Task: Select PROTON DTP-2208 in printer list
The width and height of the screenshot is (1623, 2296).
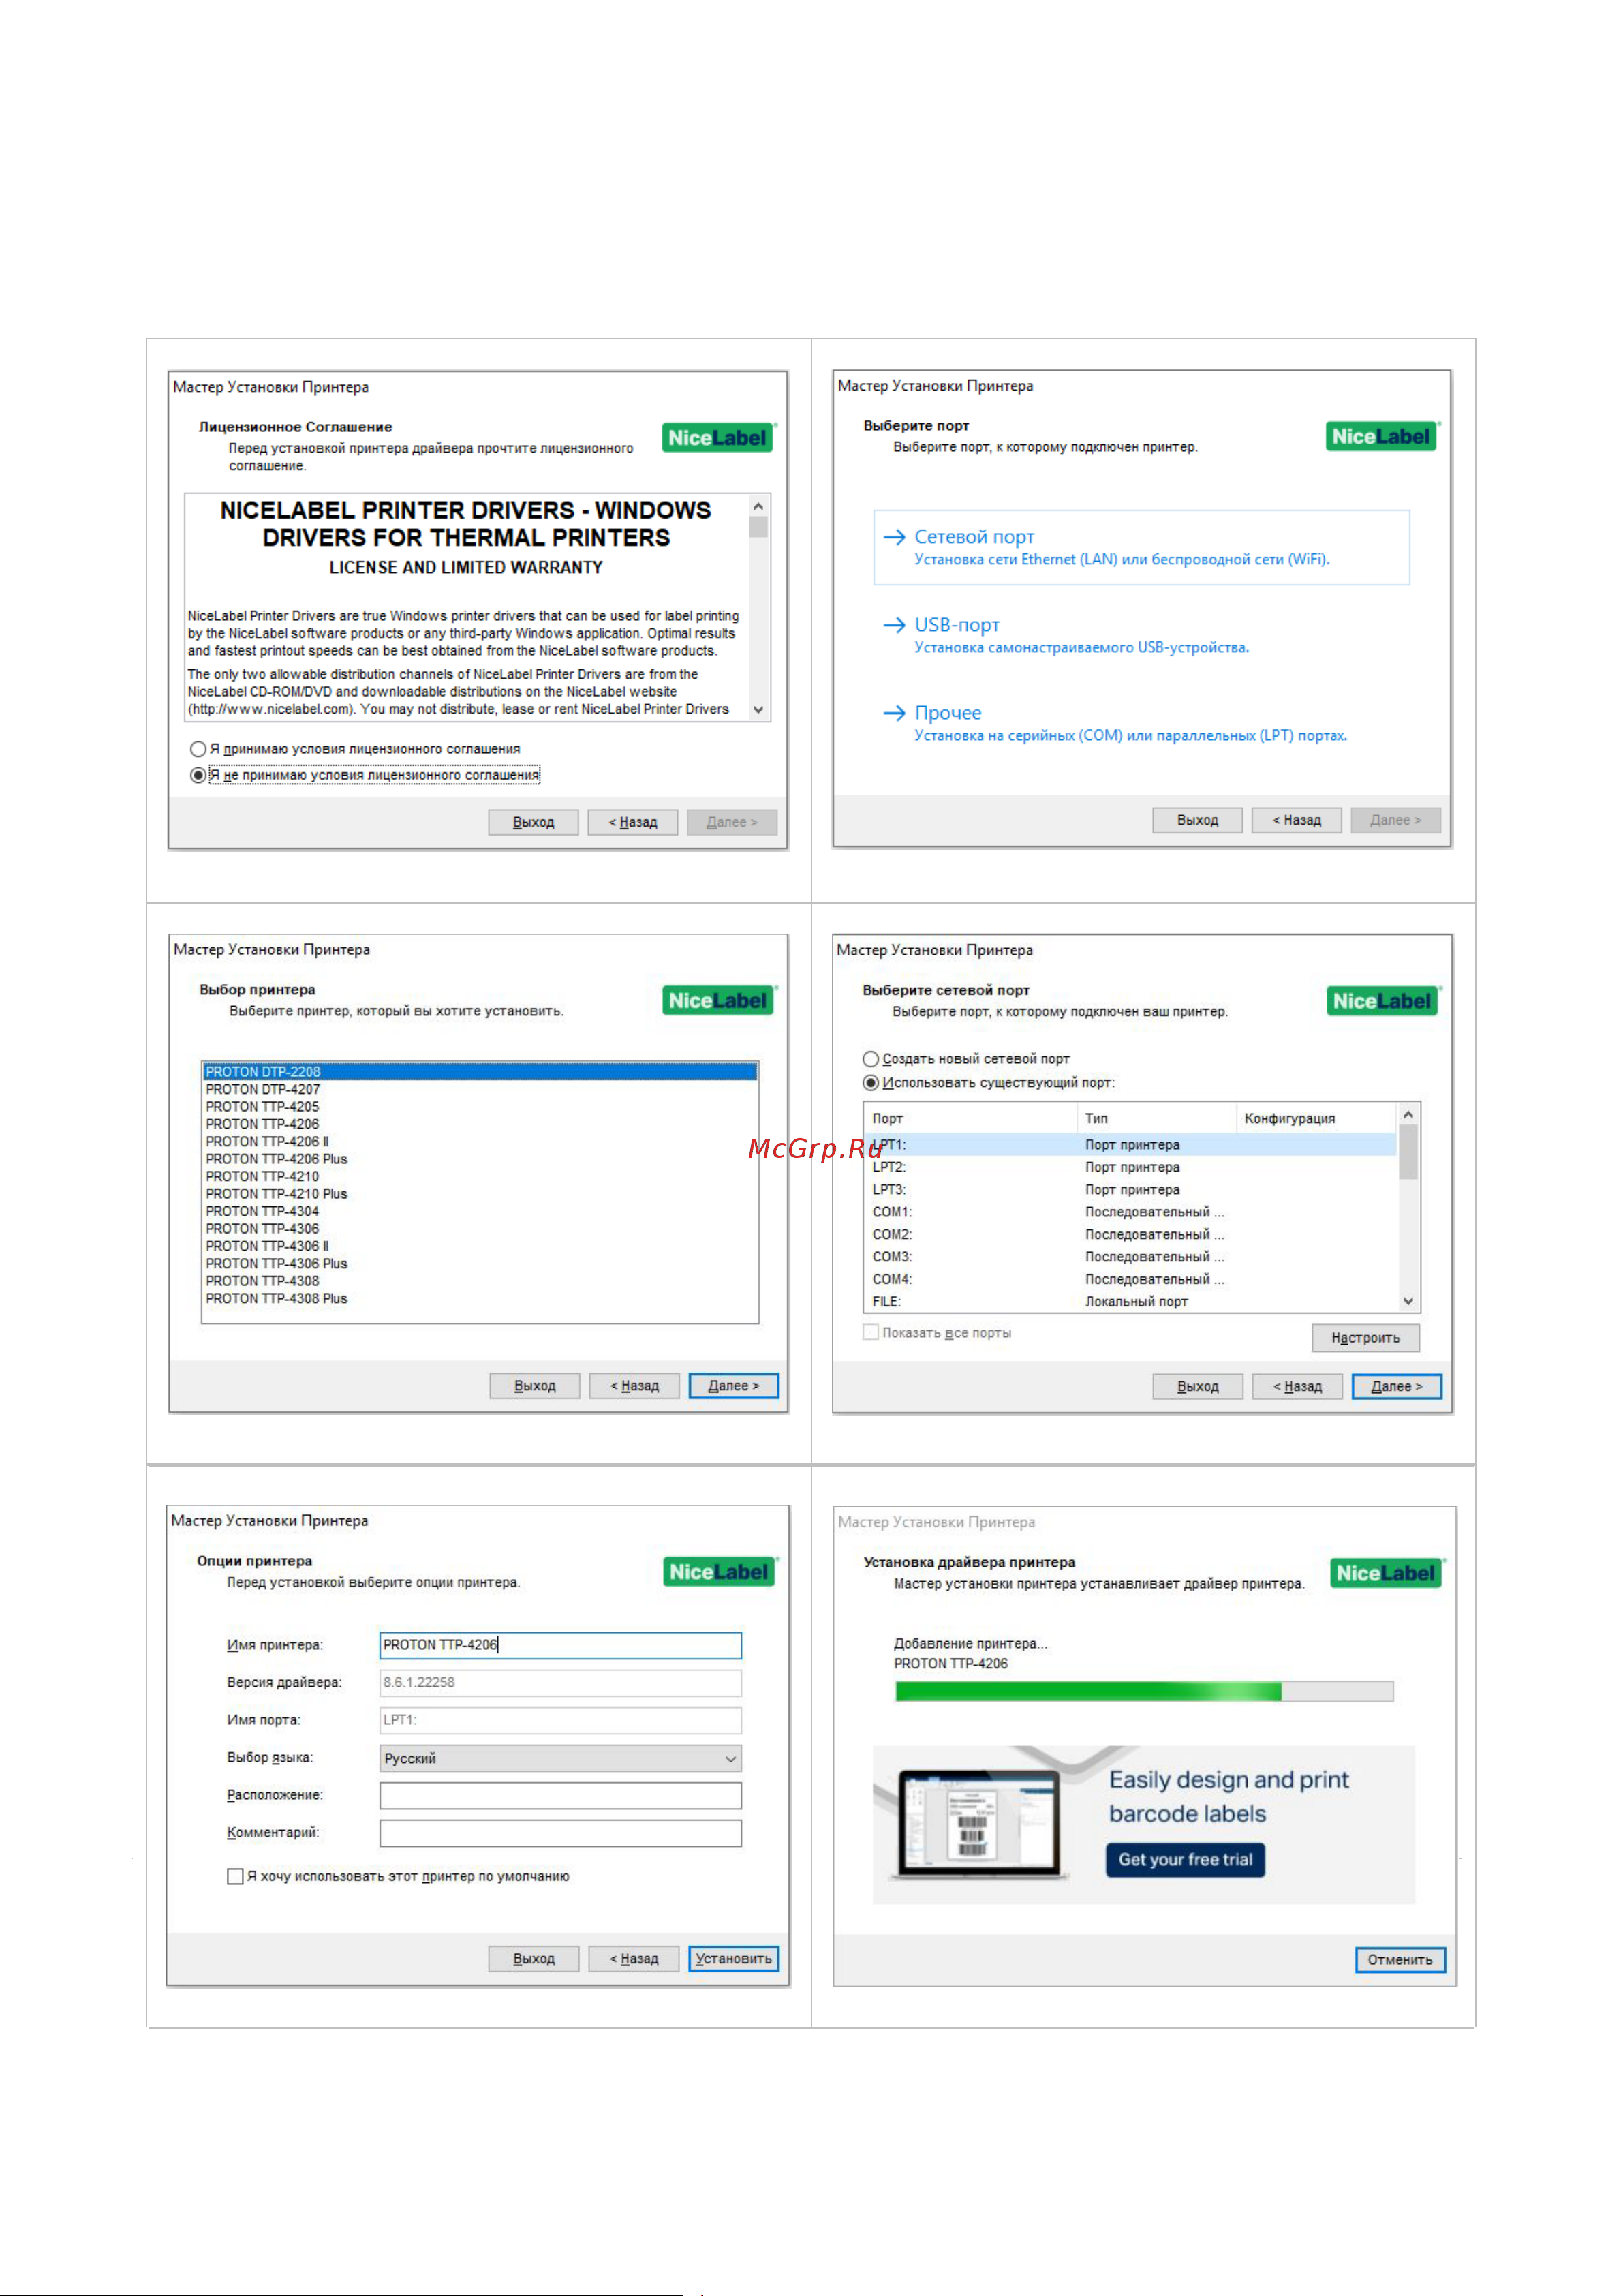Action: click(x=480, y=1072)
